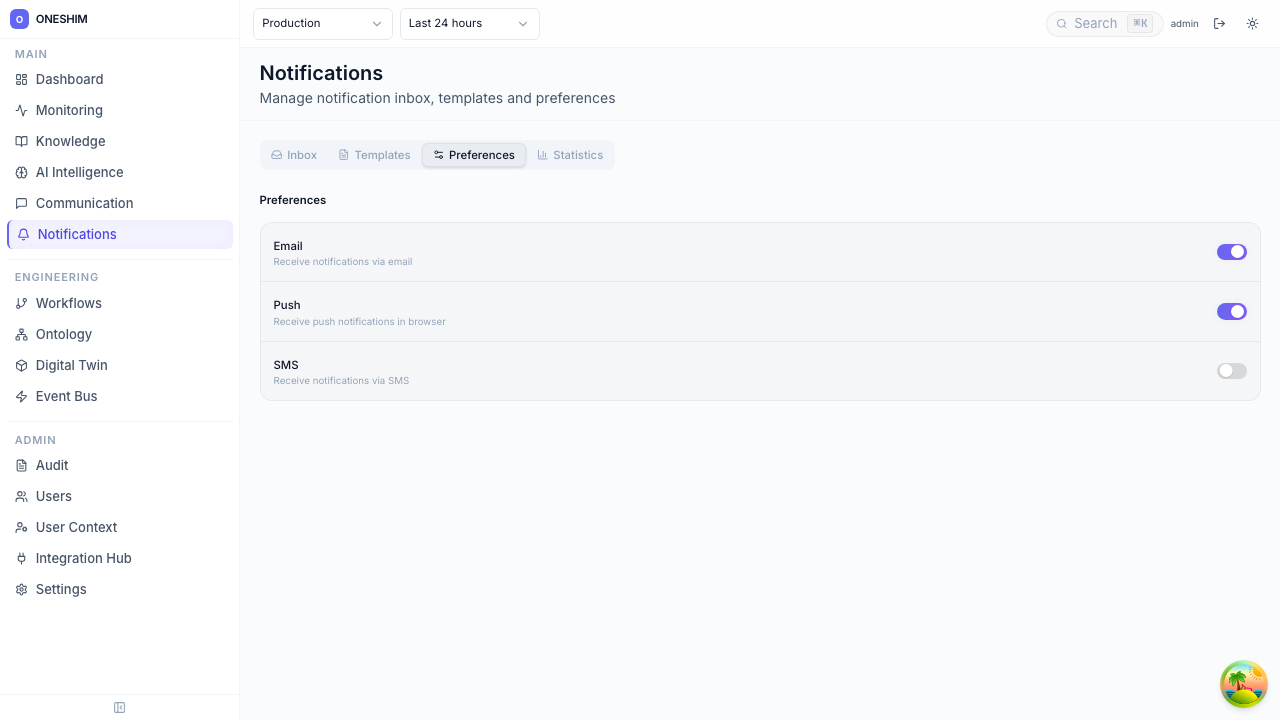Click the Event Bus lightning icon
This screenshot has height=720, width=1280.
(21, 397)
